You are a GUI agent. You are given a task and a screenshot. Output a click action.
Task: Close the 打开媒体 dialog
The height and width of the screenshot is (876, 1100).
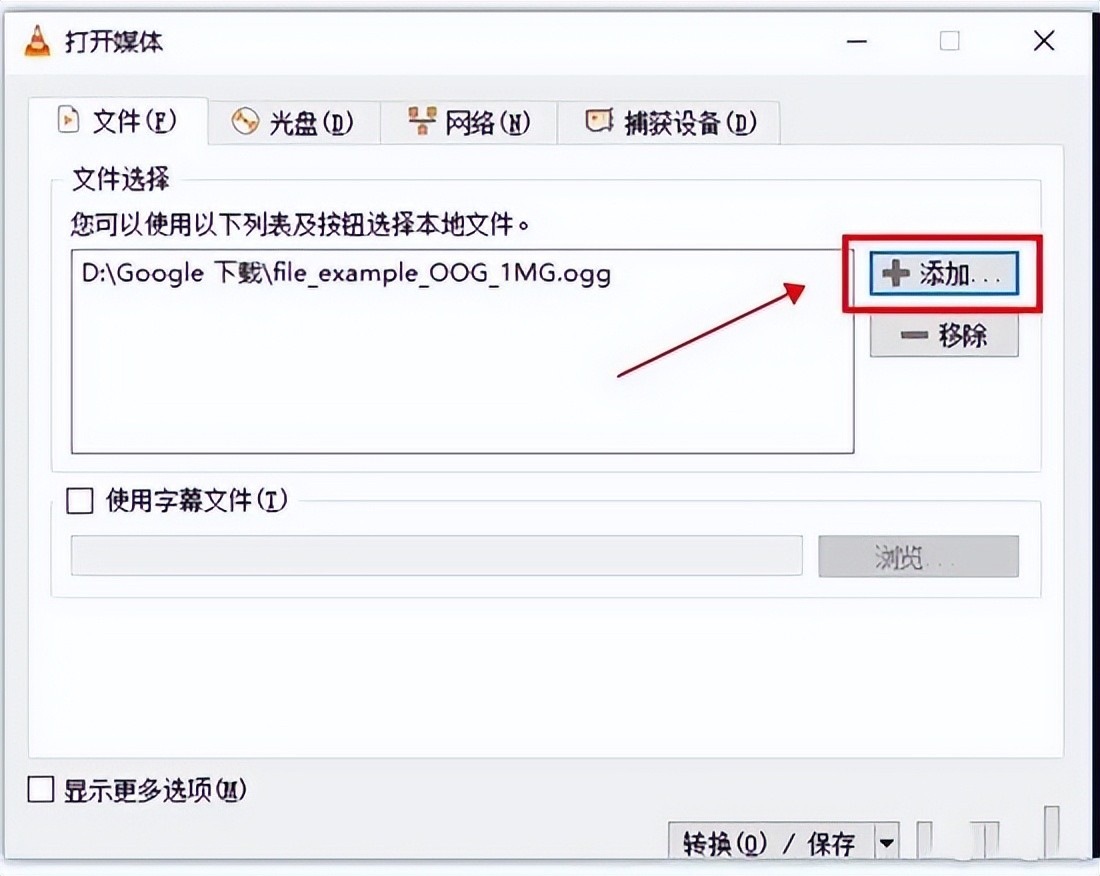[1044, 41]
